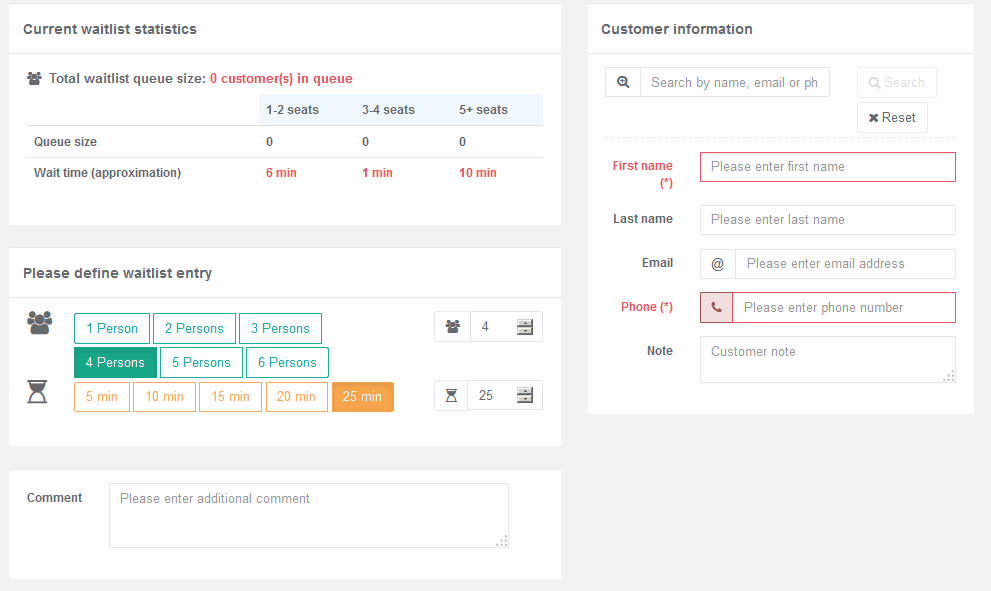Click the hourglass icon beside wait time spinner

451,396
